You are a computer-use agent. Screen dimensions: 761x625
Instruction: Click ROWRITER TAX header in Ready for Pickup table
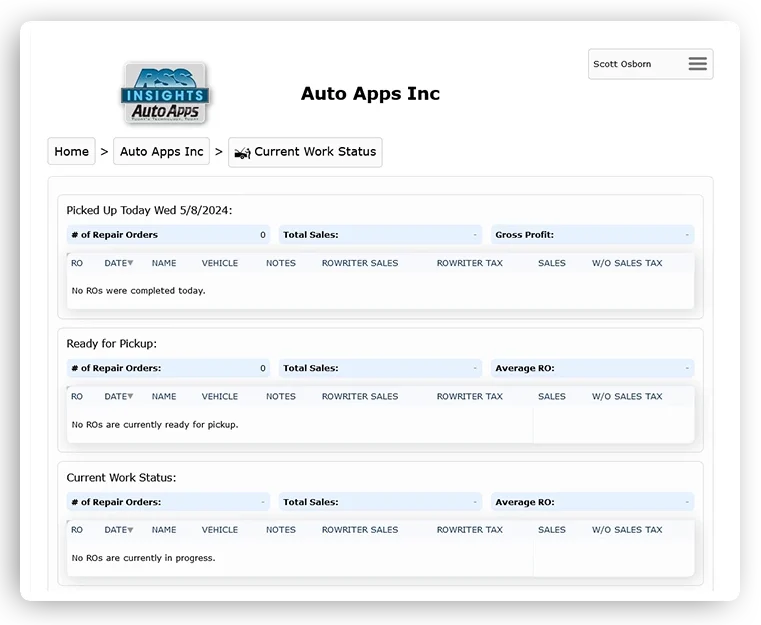pos(469,396)
